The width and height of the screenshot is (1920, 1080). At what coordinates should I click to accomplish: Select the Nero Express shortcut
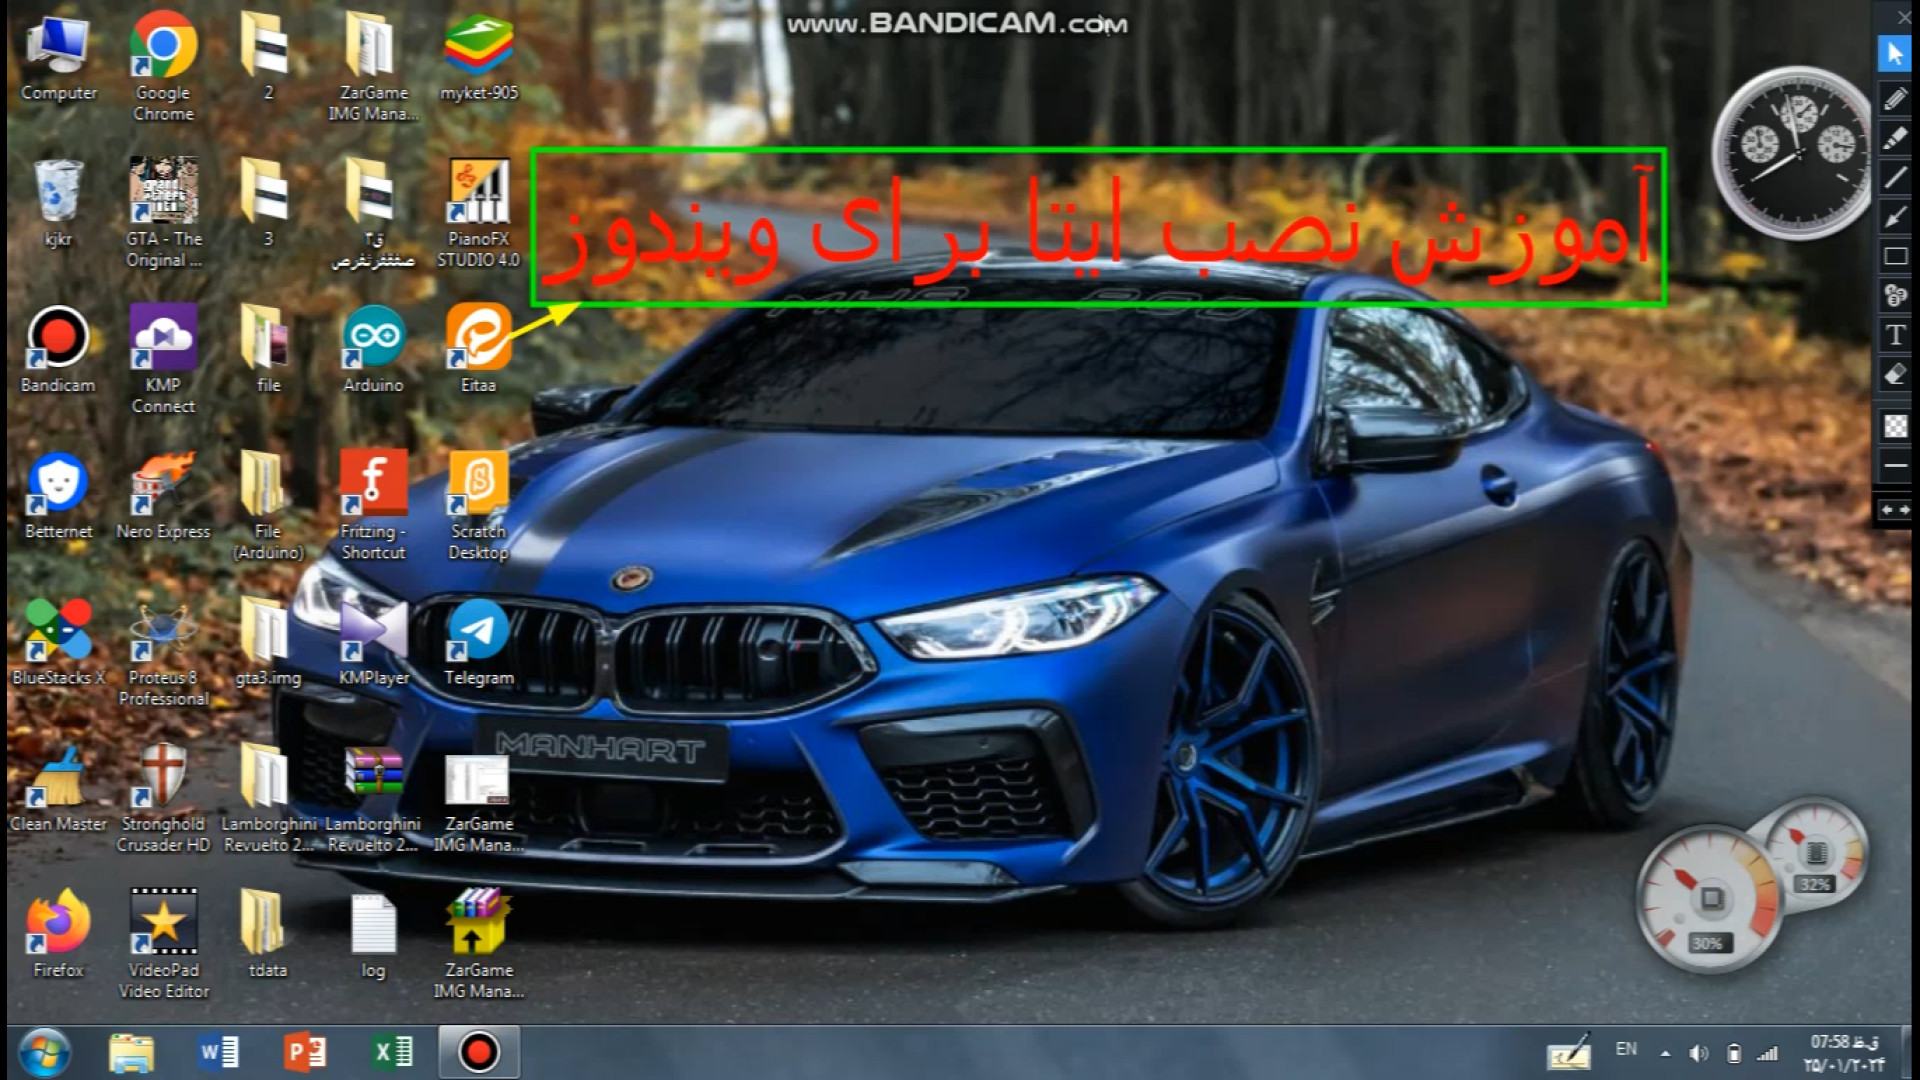(x=163, y=495)
